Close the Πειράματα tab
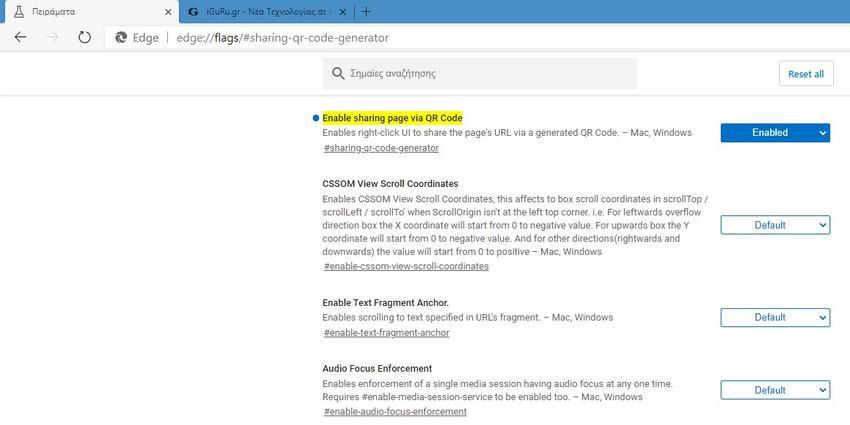This screenshot has width=850, height=425. tap(168, 12)
